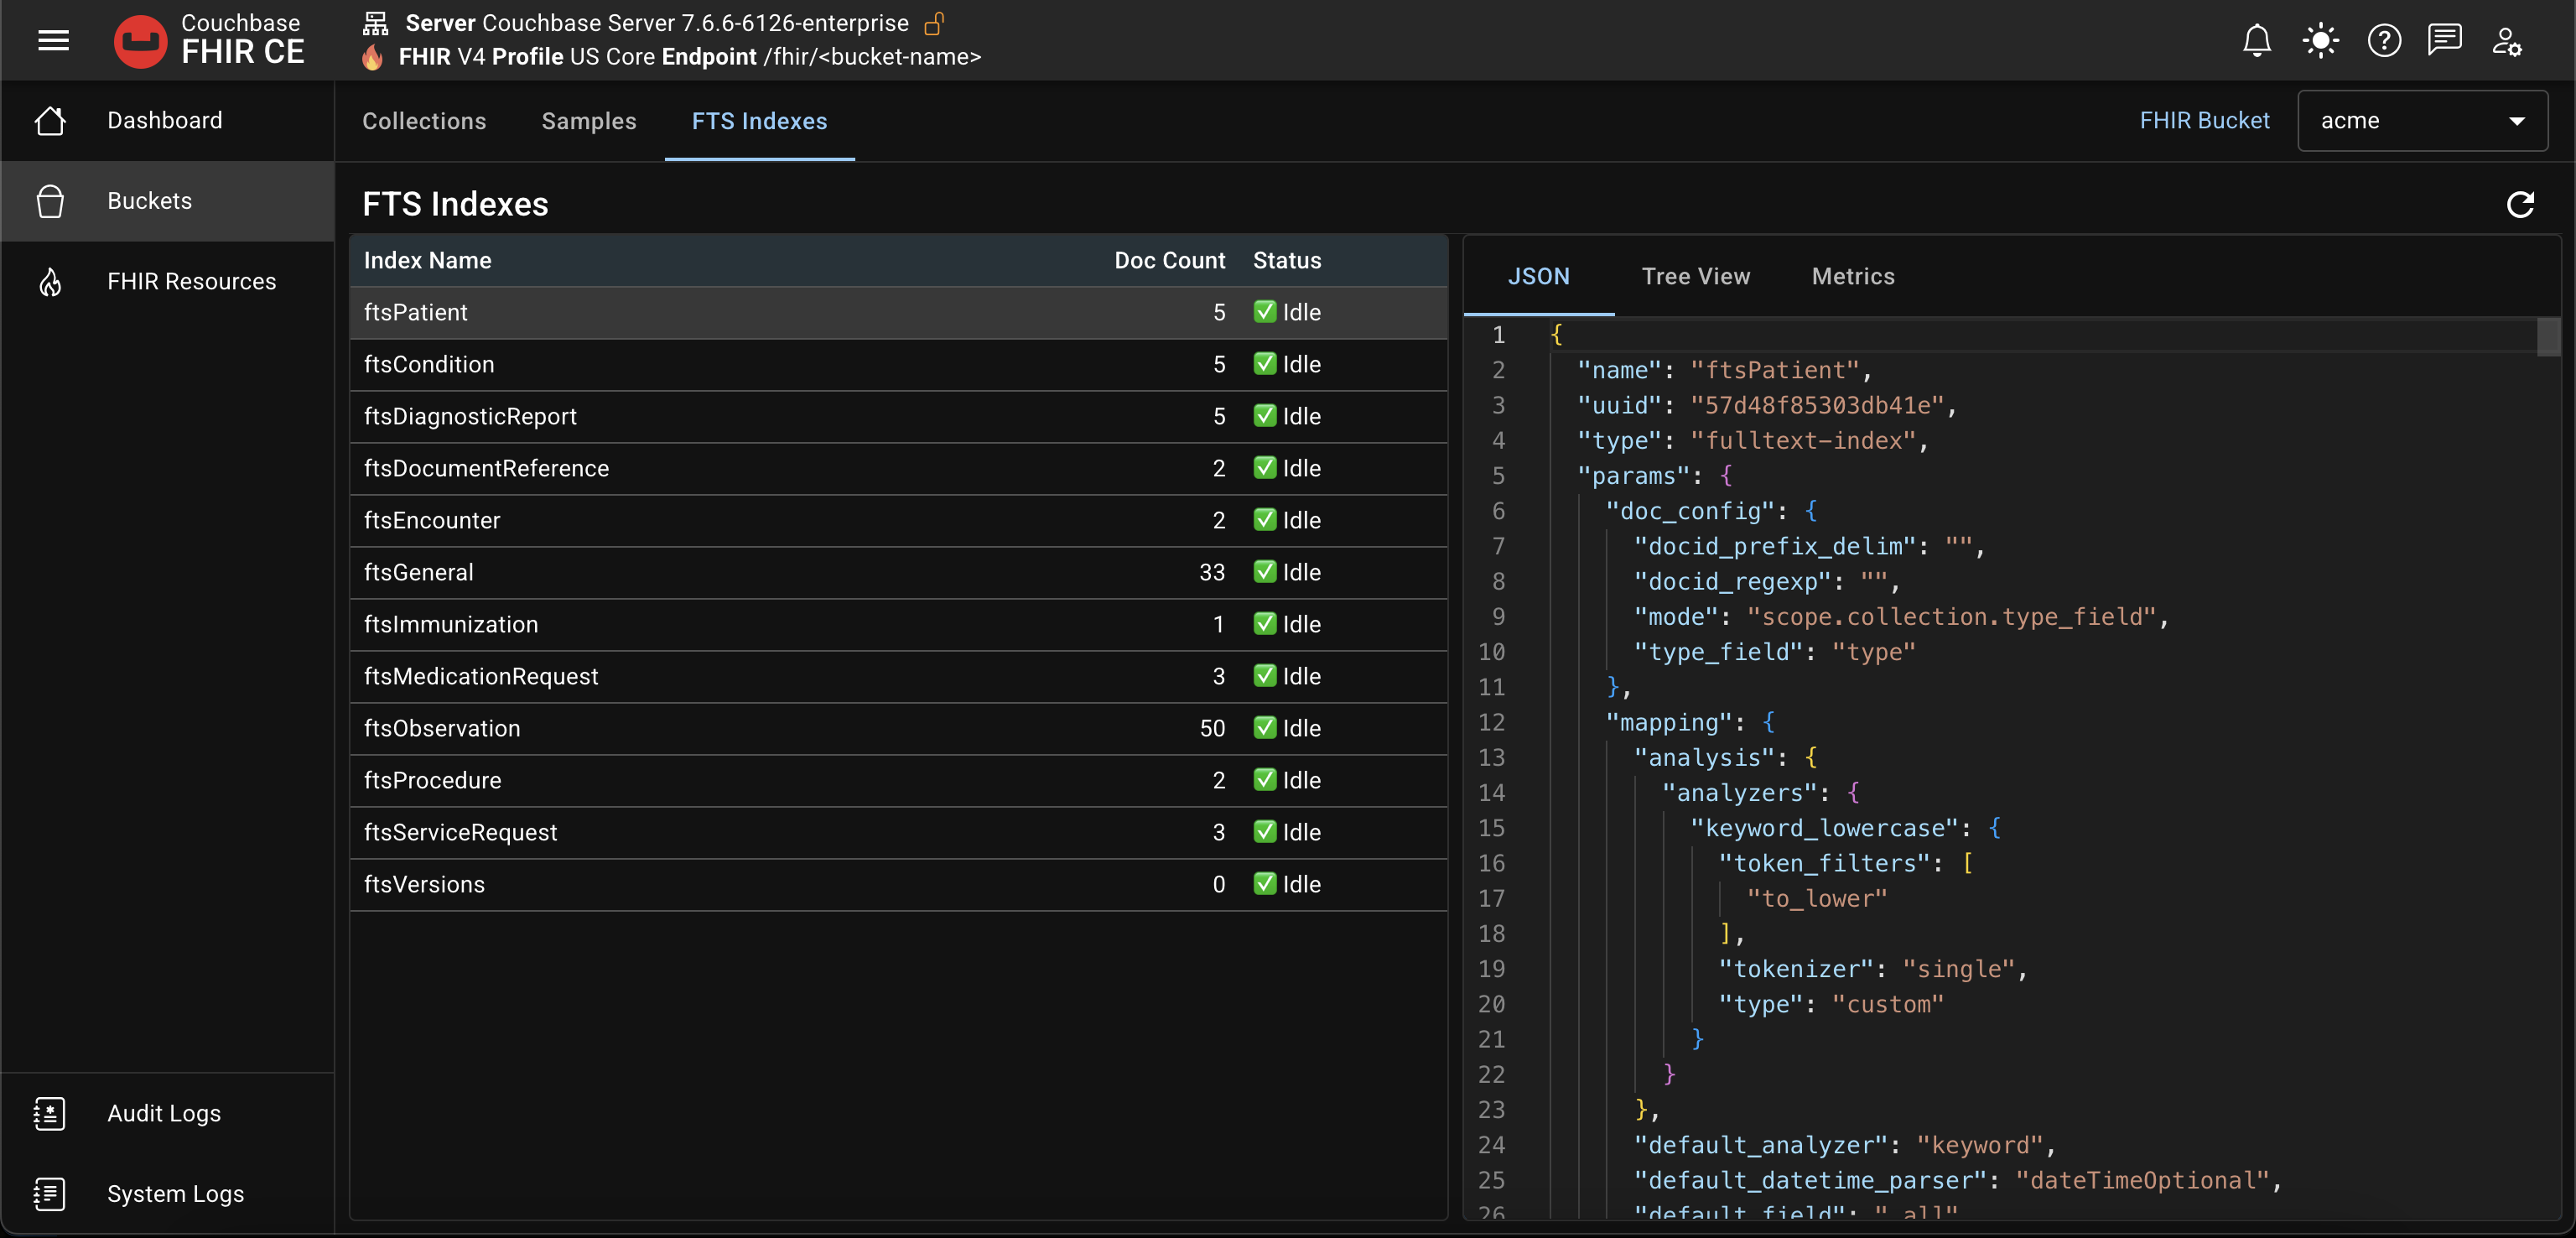Image resolution: width=2576 pixels, height=1238 pixels.
Task: Open the Collections tab
Action: click(424, 121)
